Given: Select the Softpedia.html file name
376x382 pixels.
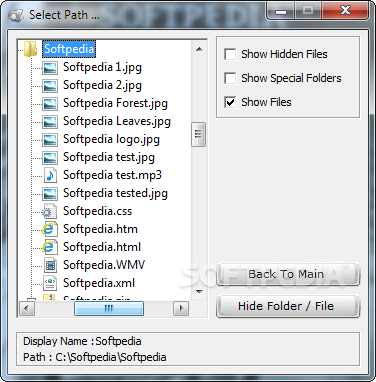Looking at the screenshot, I should (x=102, y=247).
